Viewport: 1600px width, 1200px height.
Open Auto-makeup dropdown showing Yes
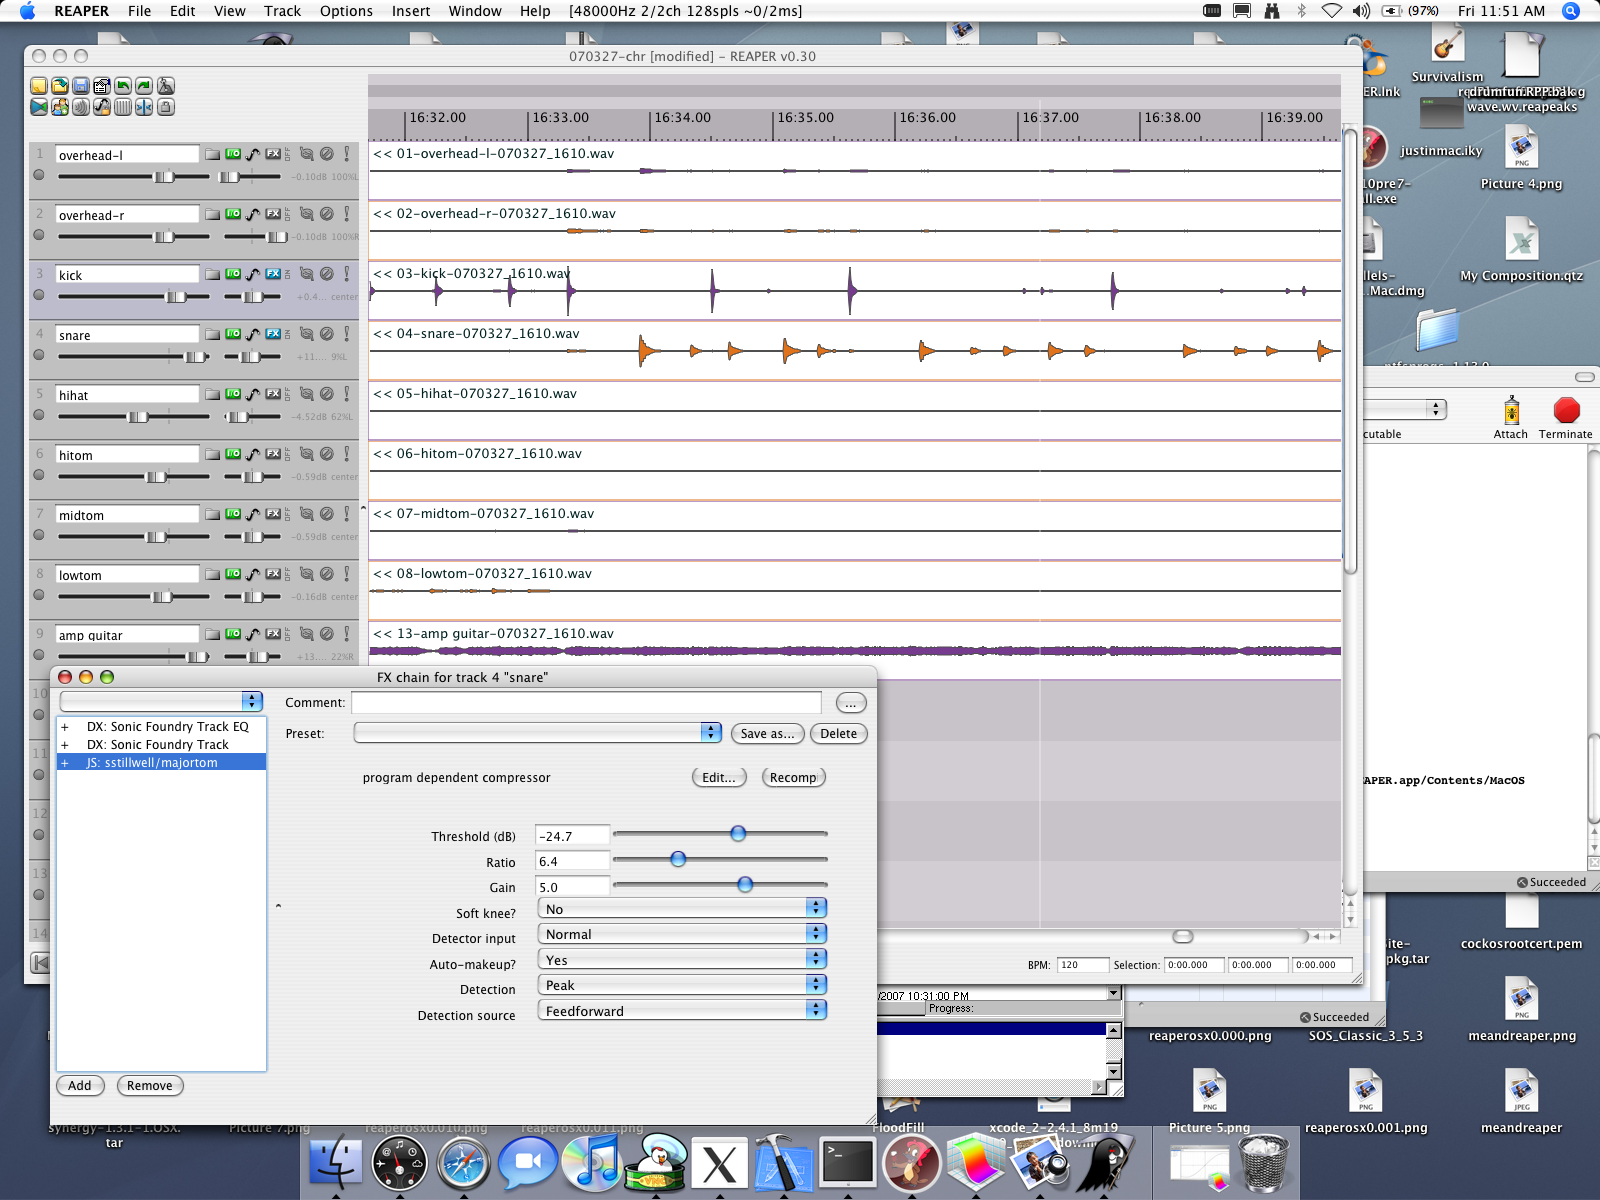[x=682, y=959]
